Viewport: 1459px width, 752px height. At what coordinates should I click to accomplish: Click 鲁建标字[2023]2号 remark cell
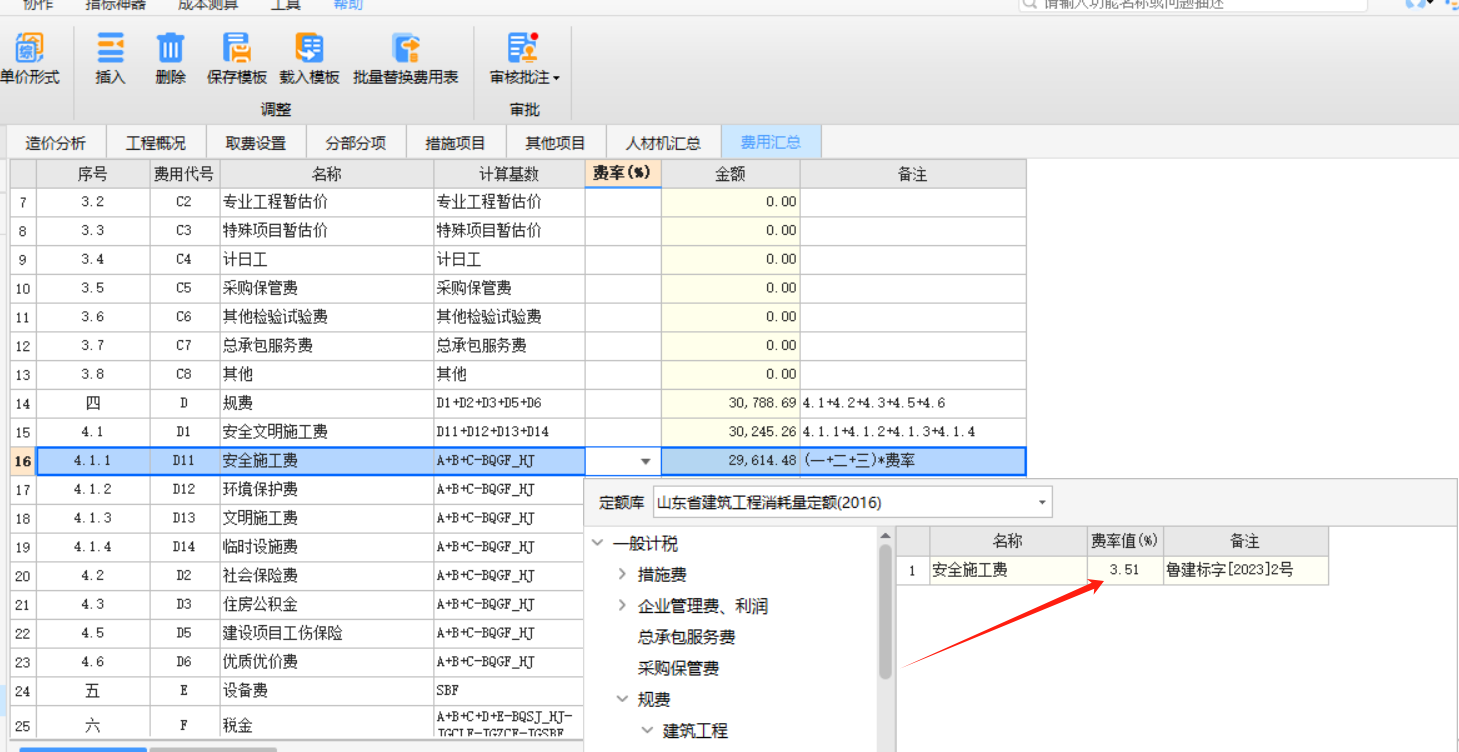pyautogui.click(x=1245, y=570)
